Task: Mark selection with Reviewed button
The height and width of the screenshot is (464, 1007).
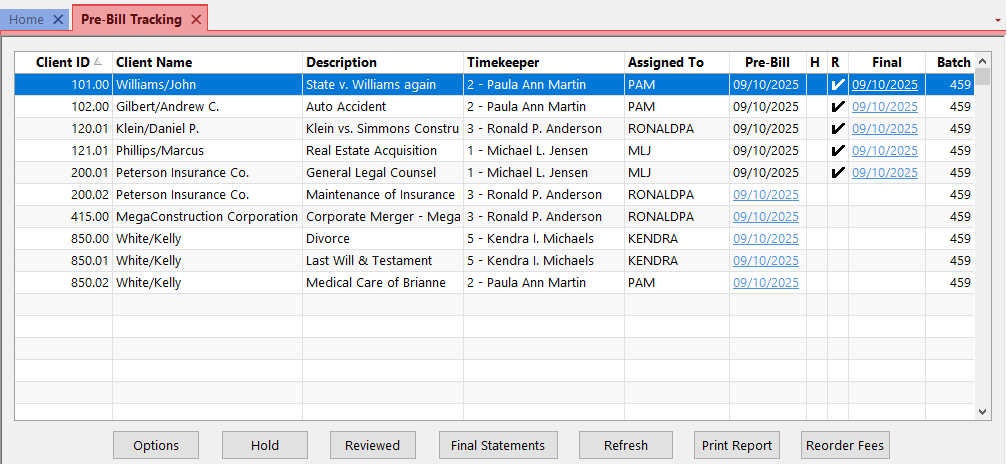Action: pos(372,445)
